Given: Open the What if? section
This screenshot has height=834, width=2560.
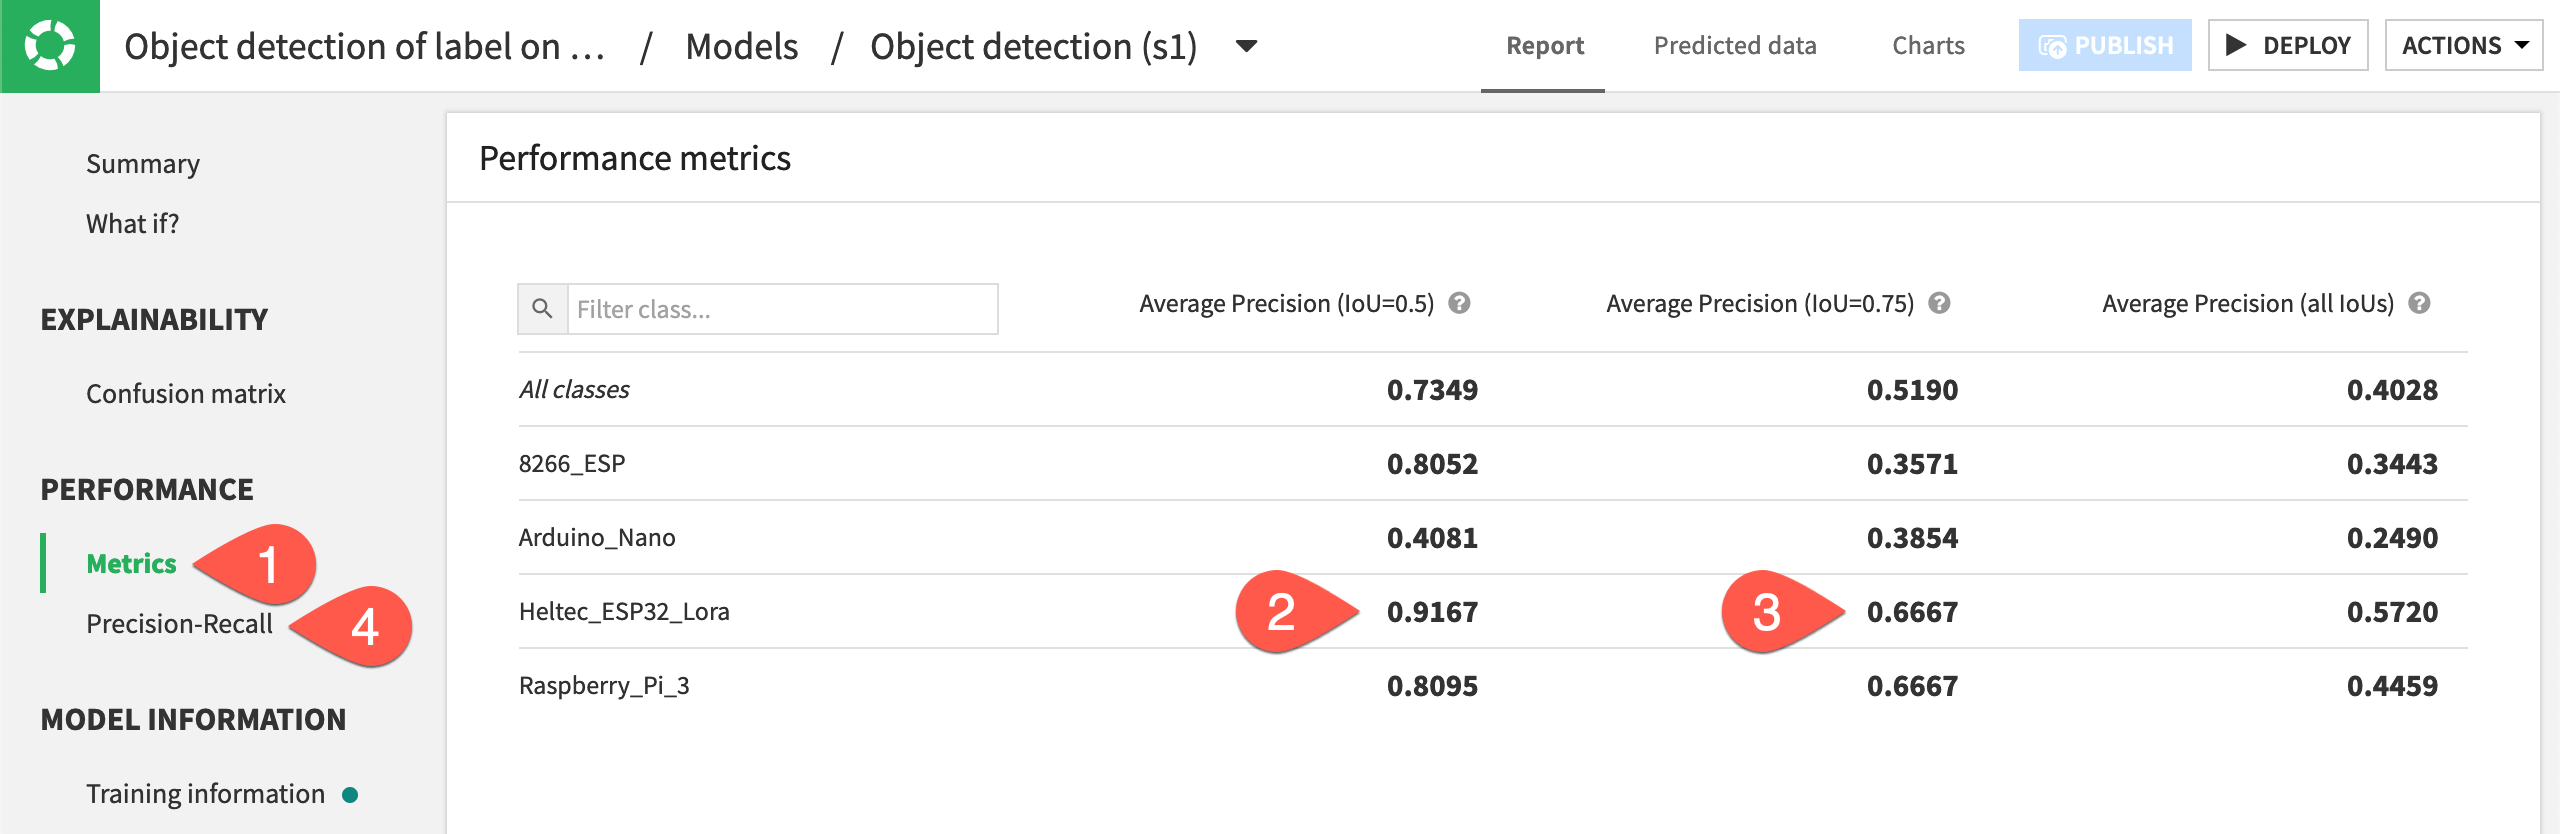Looking at the screenshot, I should point(133,224).
